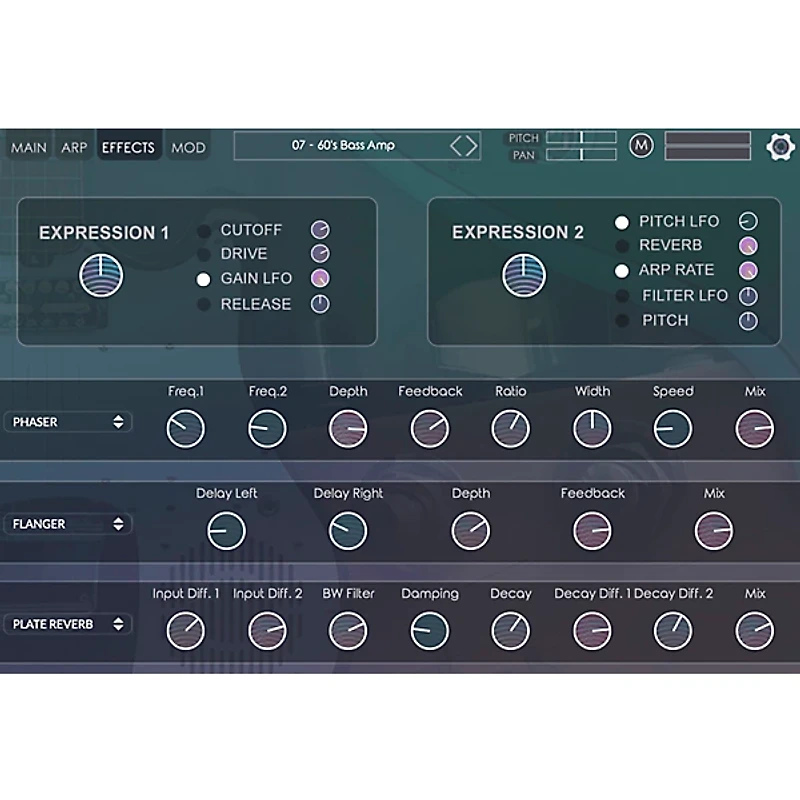Adjust the PAN slider
This screenshot has height=800, width=800.
(x=581, y=154)
